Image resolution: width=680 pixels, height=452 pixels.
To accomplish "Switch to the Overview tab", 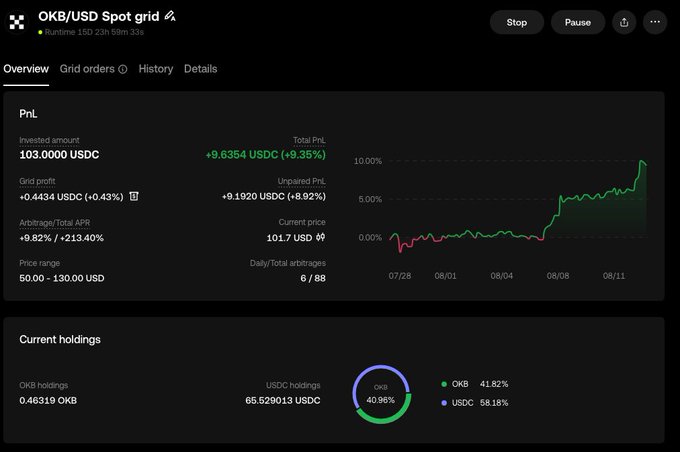I will click(x=26, y=69).
